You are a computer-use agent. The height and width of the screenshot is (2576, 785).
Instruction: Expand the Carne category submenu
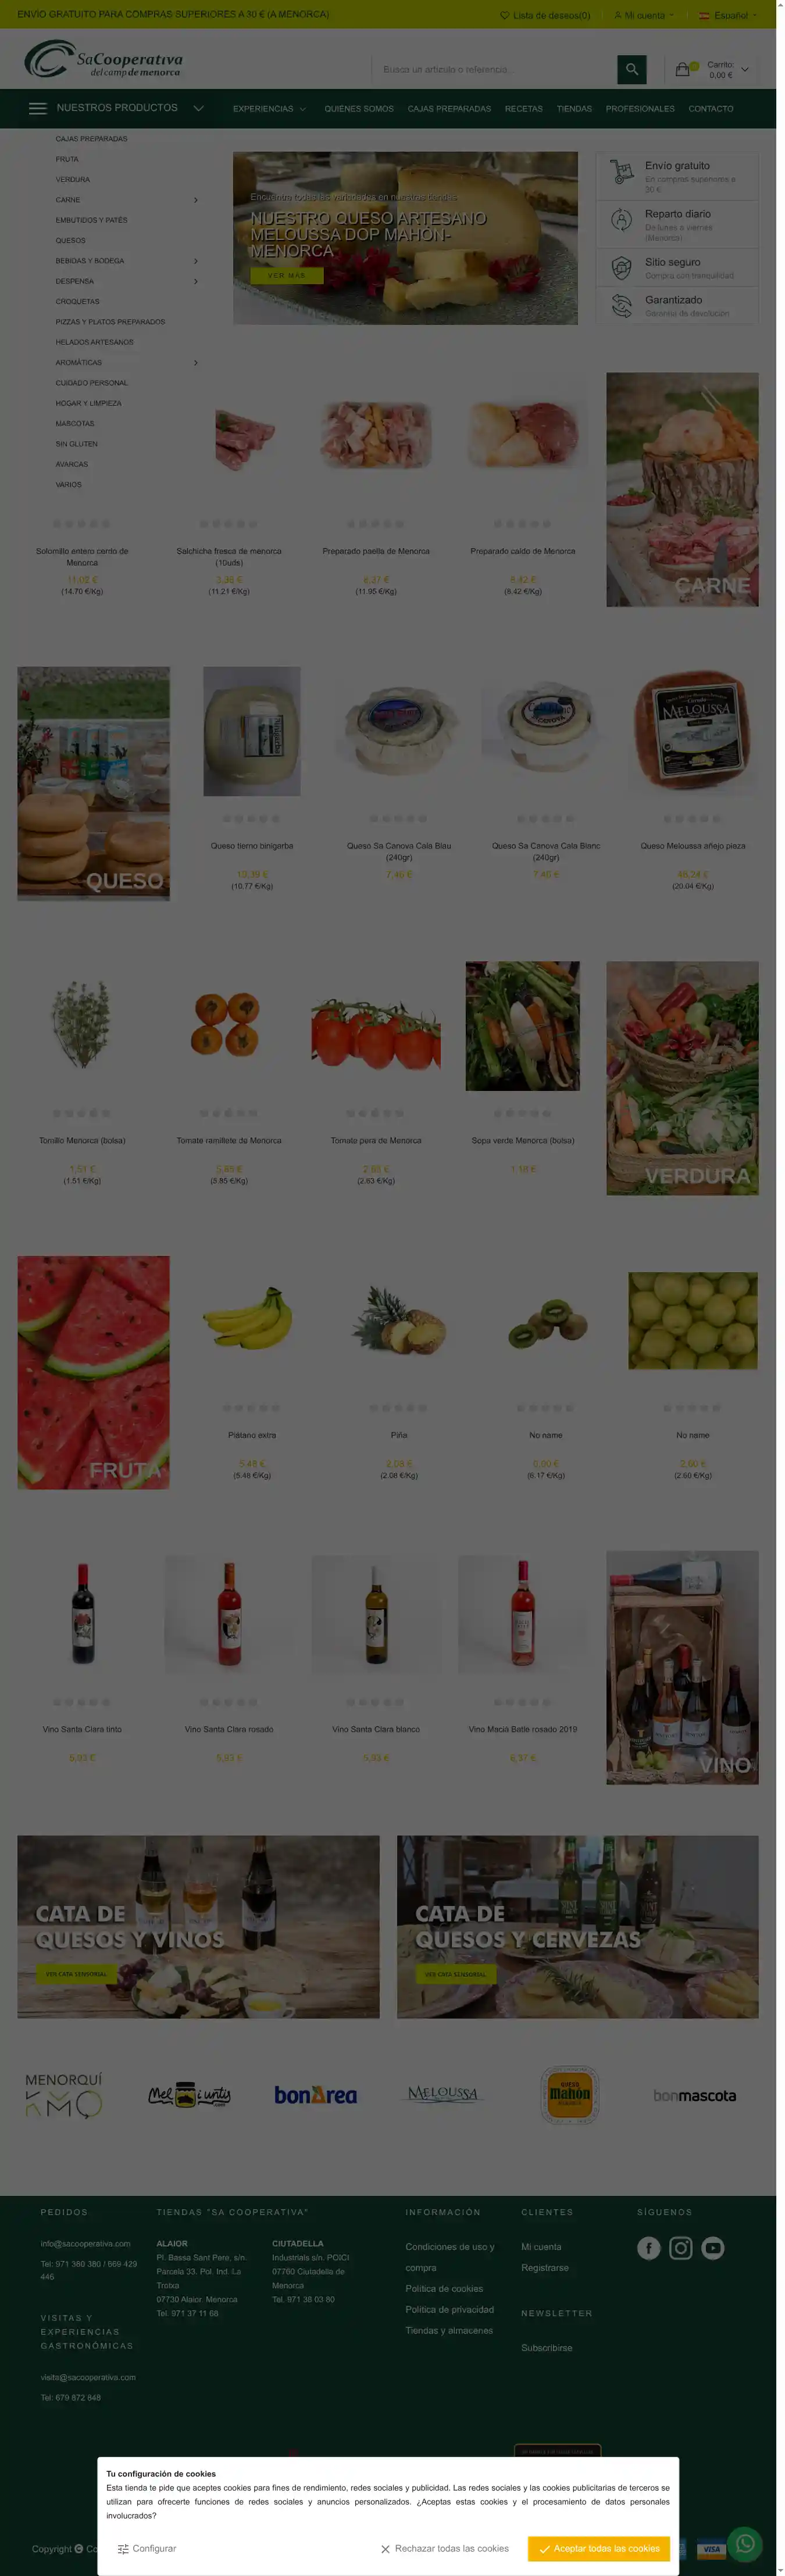click(195, 200)
